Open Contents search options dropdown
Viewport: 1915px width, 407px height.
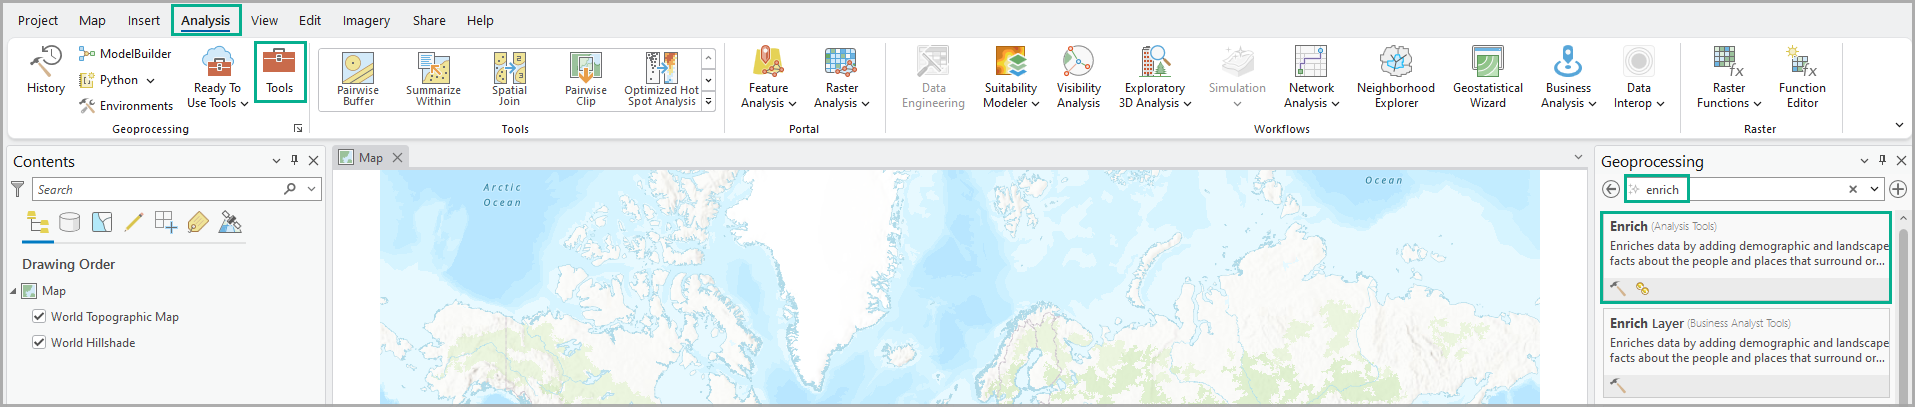tap(312, 189)
